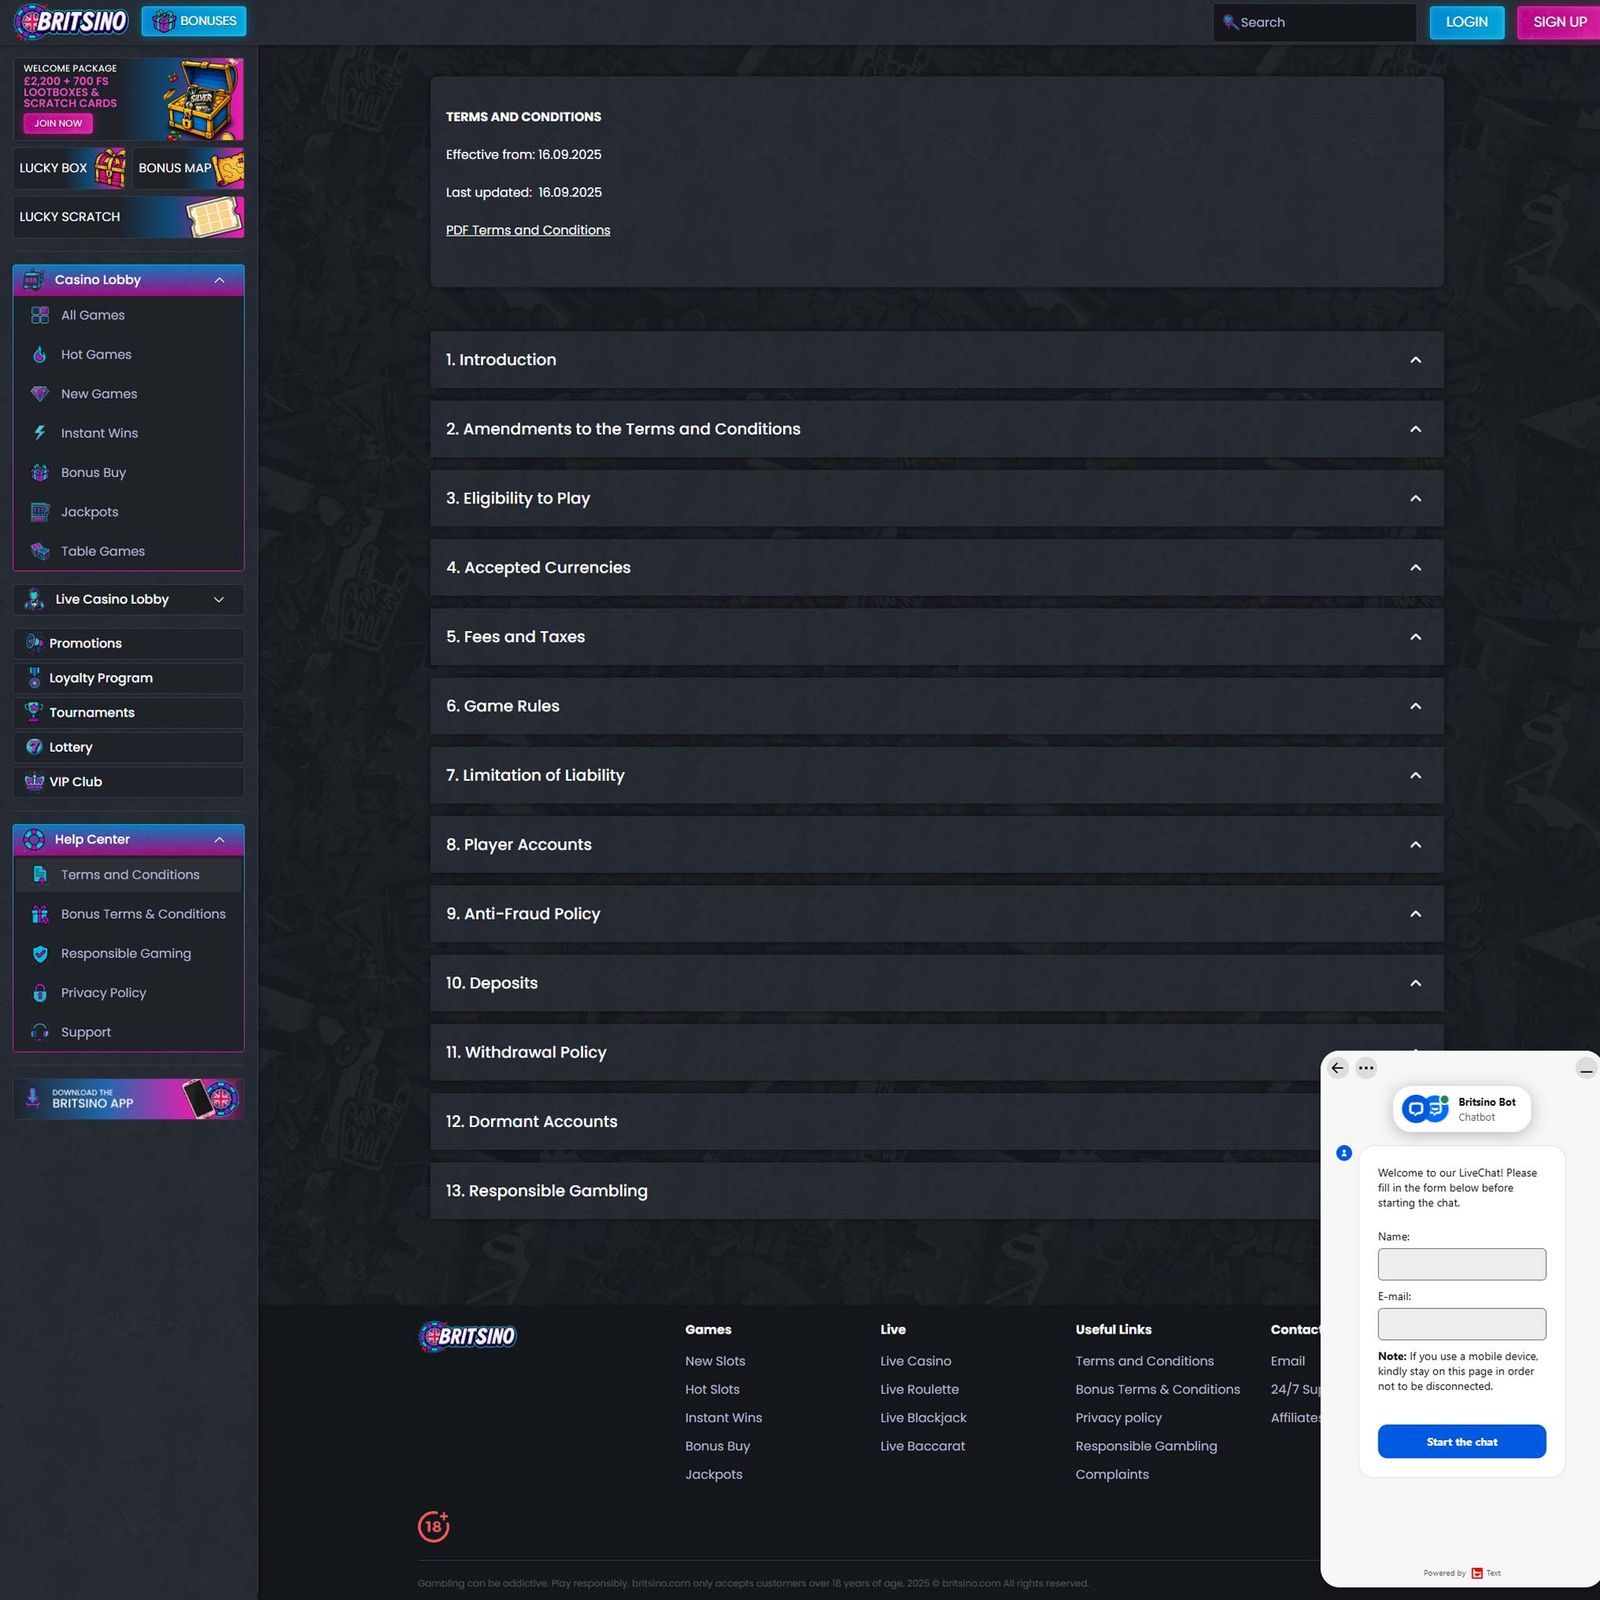
Task: Click the Instant Wins lightning icon
Action: (40, 433)
